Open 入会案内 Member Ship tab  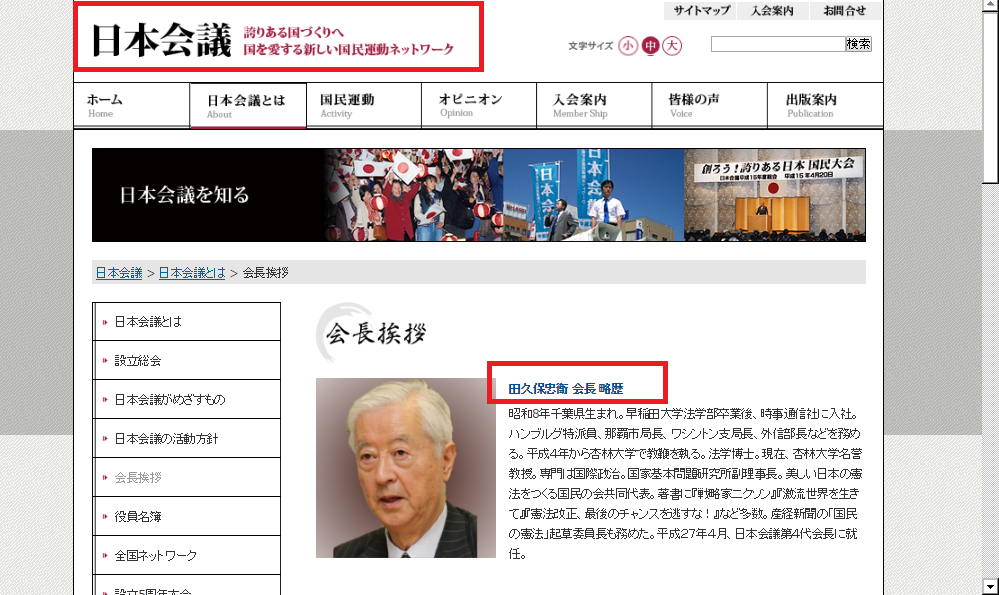click(x=594, y=106)
